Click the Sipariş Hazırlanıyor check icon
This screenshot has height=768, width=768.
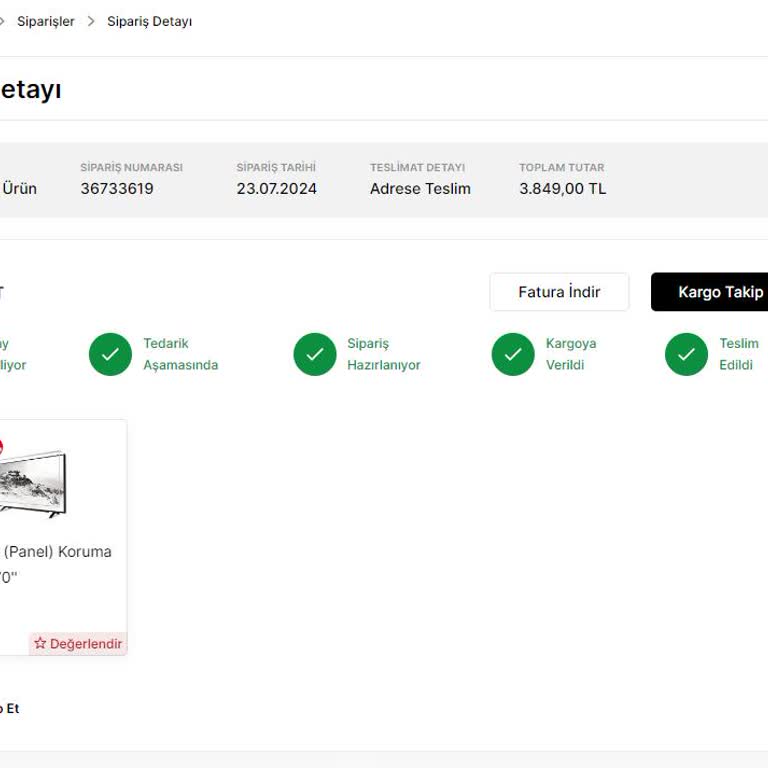[x=315, y=354]
